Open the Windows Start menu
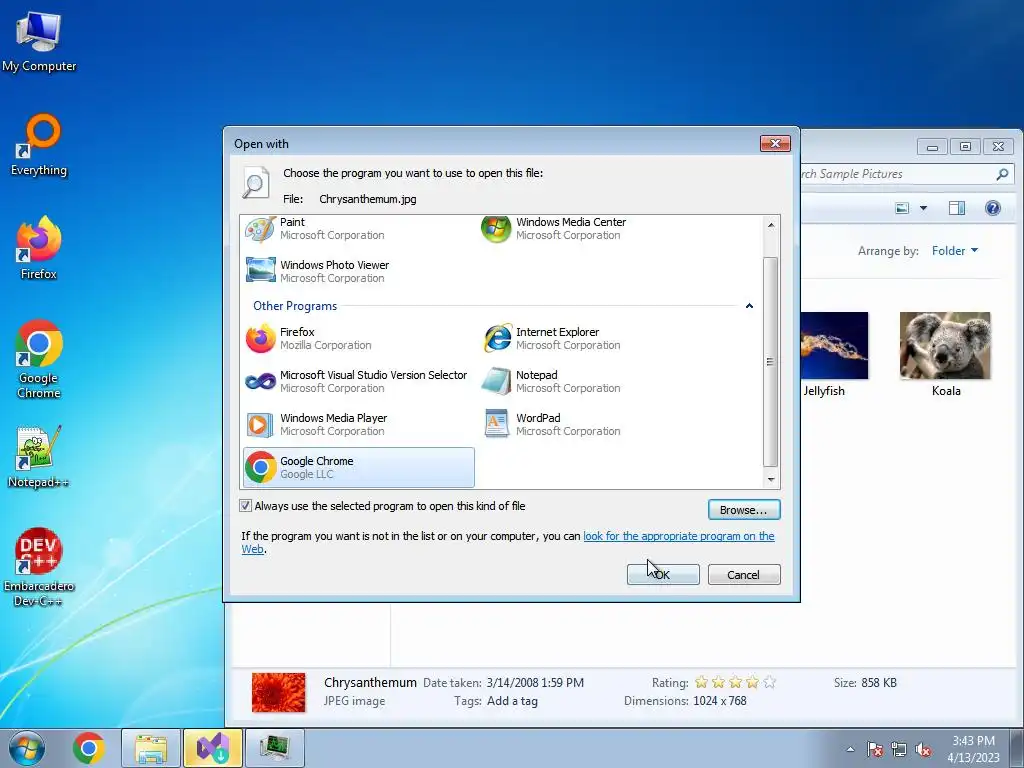 [27, 748]
